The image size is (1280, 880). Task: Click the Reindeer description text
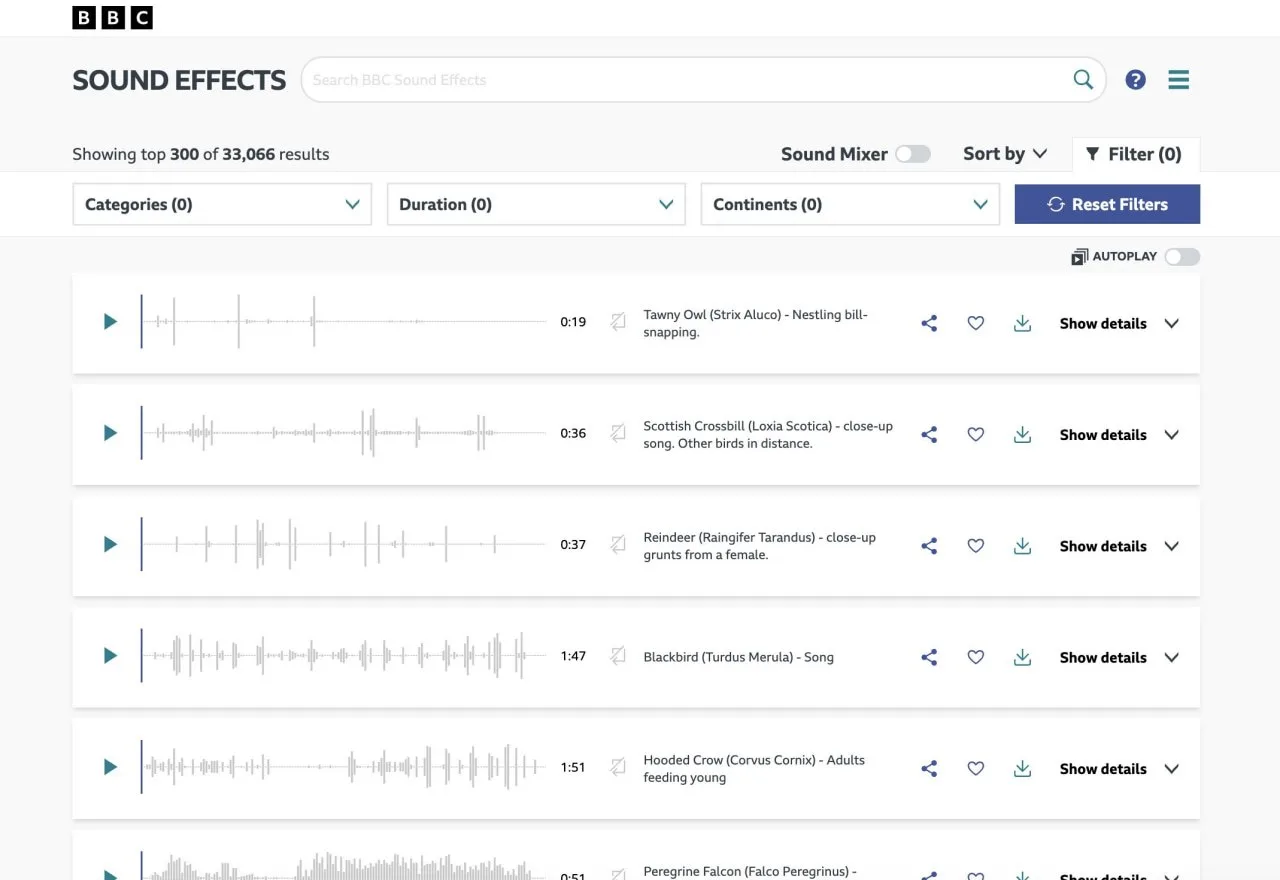click(x=760, y=546)
